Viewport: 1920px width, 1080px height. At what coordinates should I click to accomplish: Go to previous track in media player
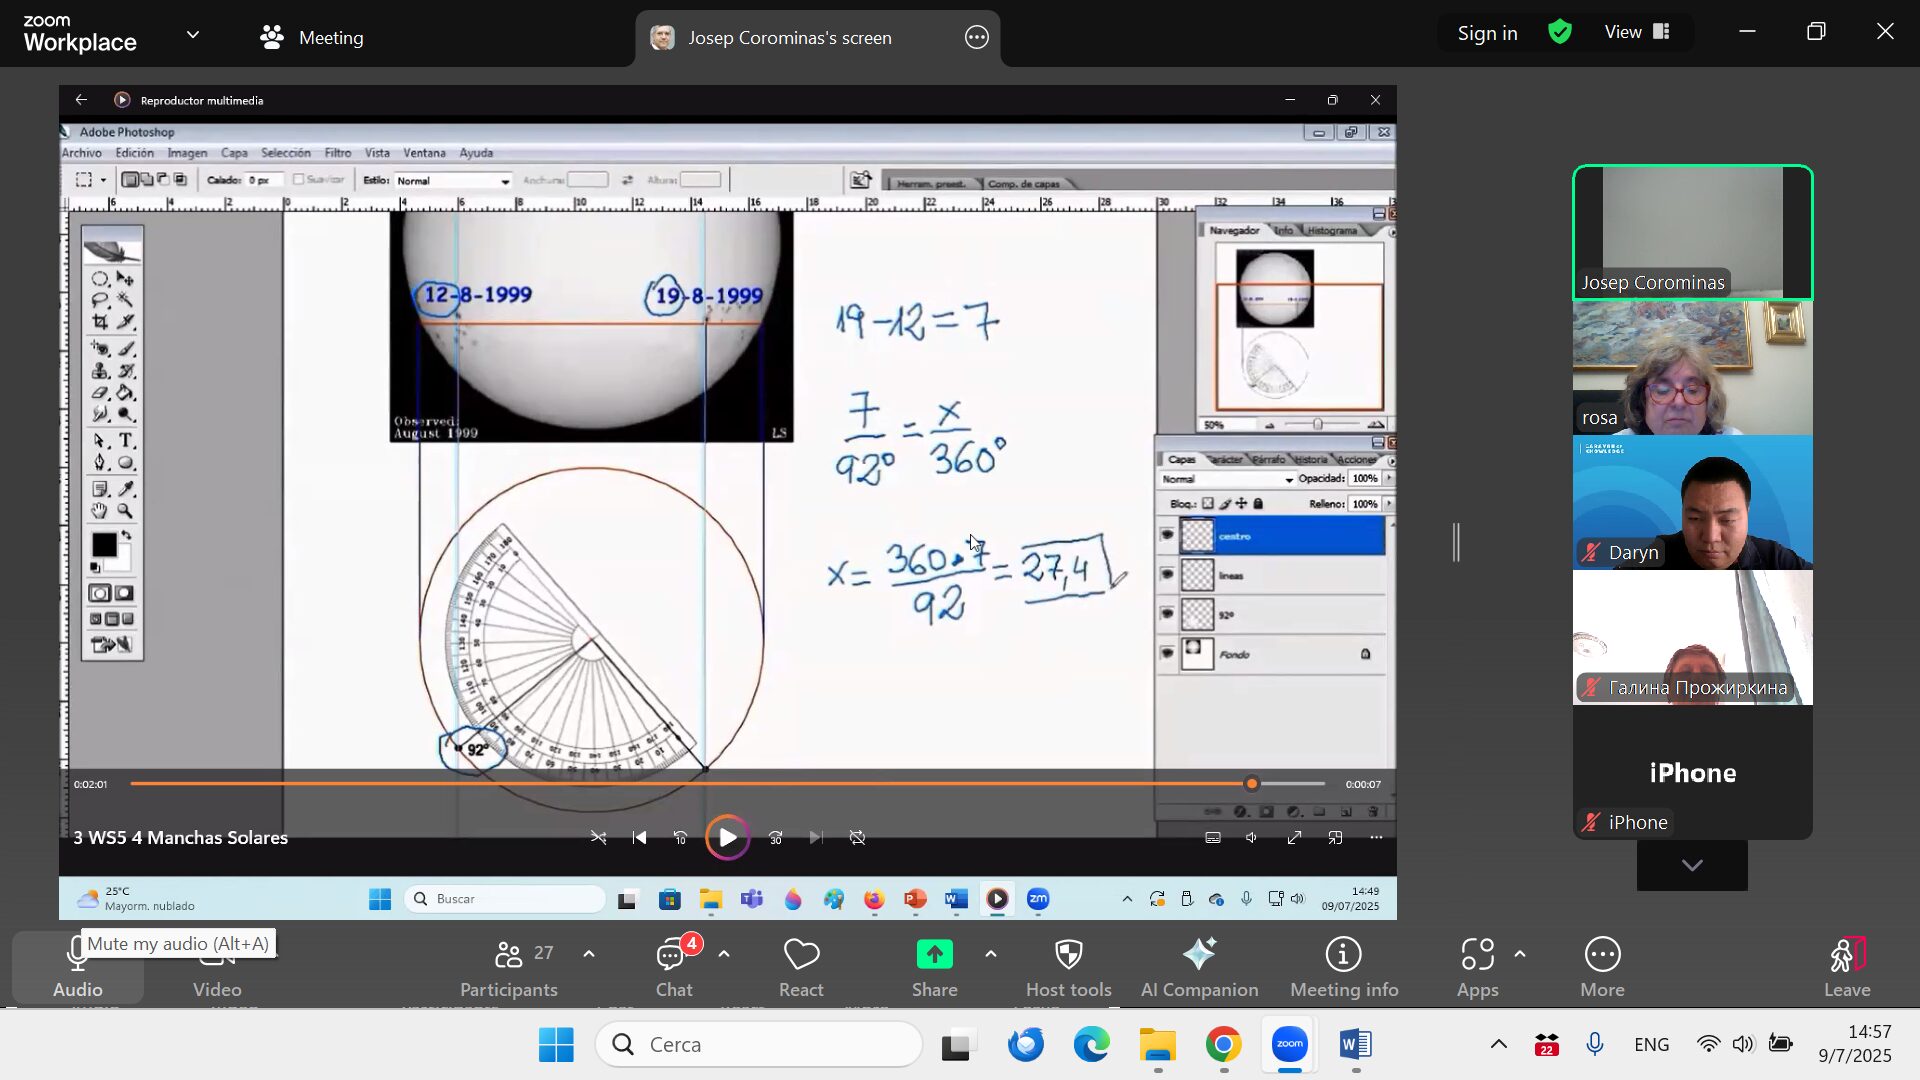point(639,838)
